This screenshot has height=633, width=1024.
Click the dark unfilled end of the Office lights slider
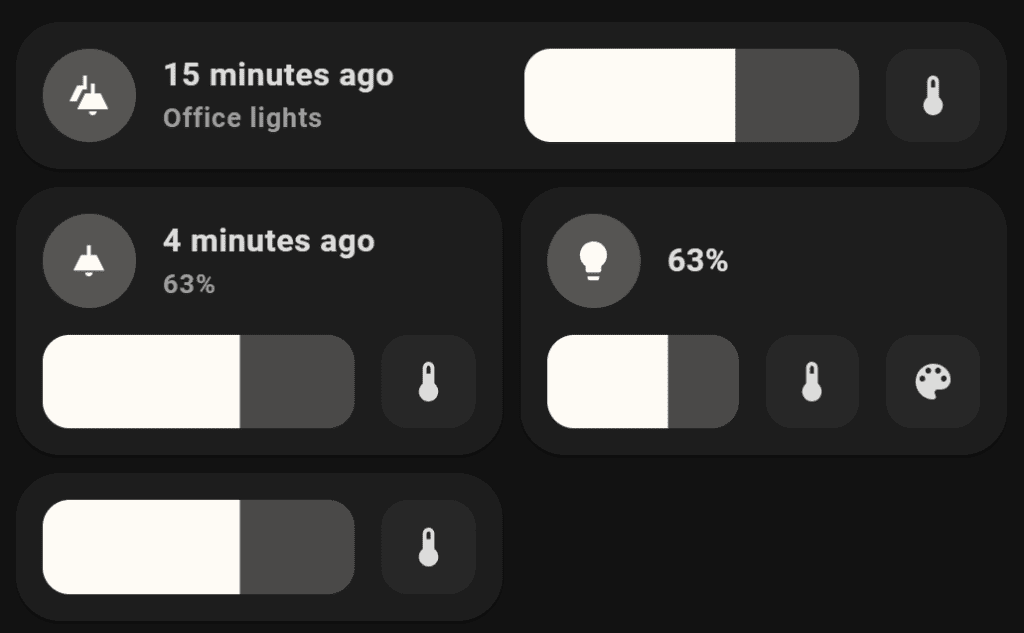(797, 95)
